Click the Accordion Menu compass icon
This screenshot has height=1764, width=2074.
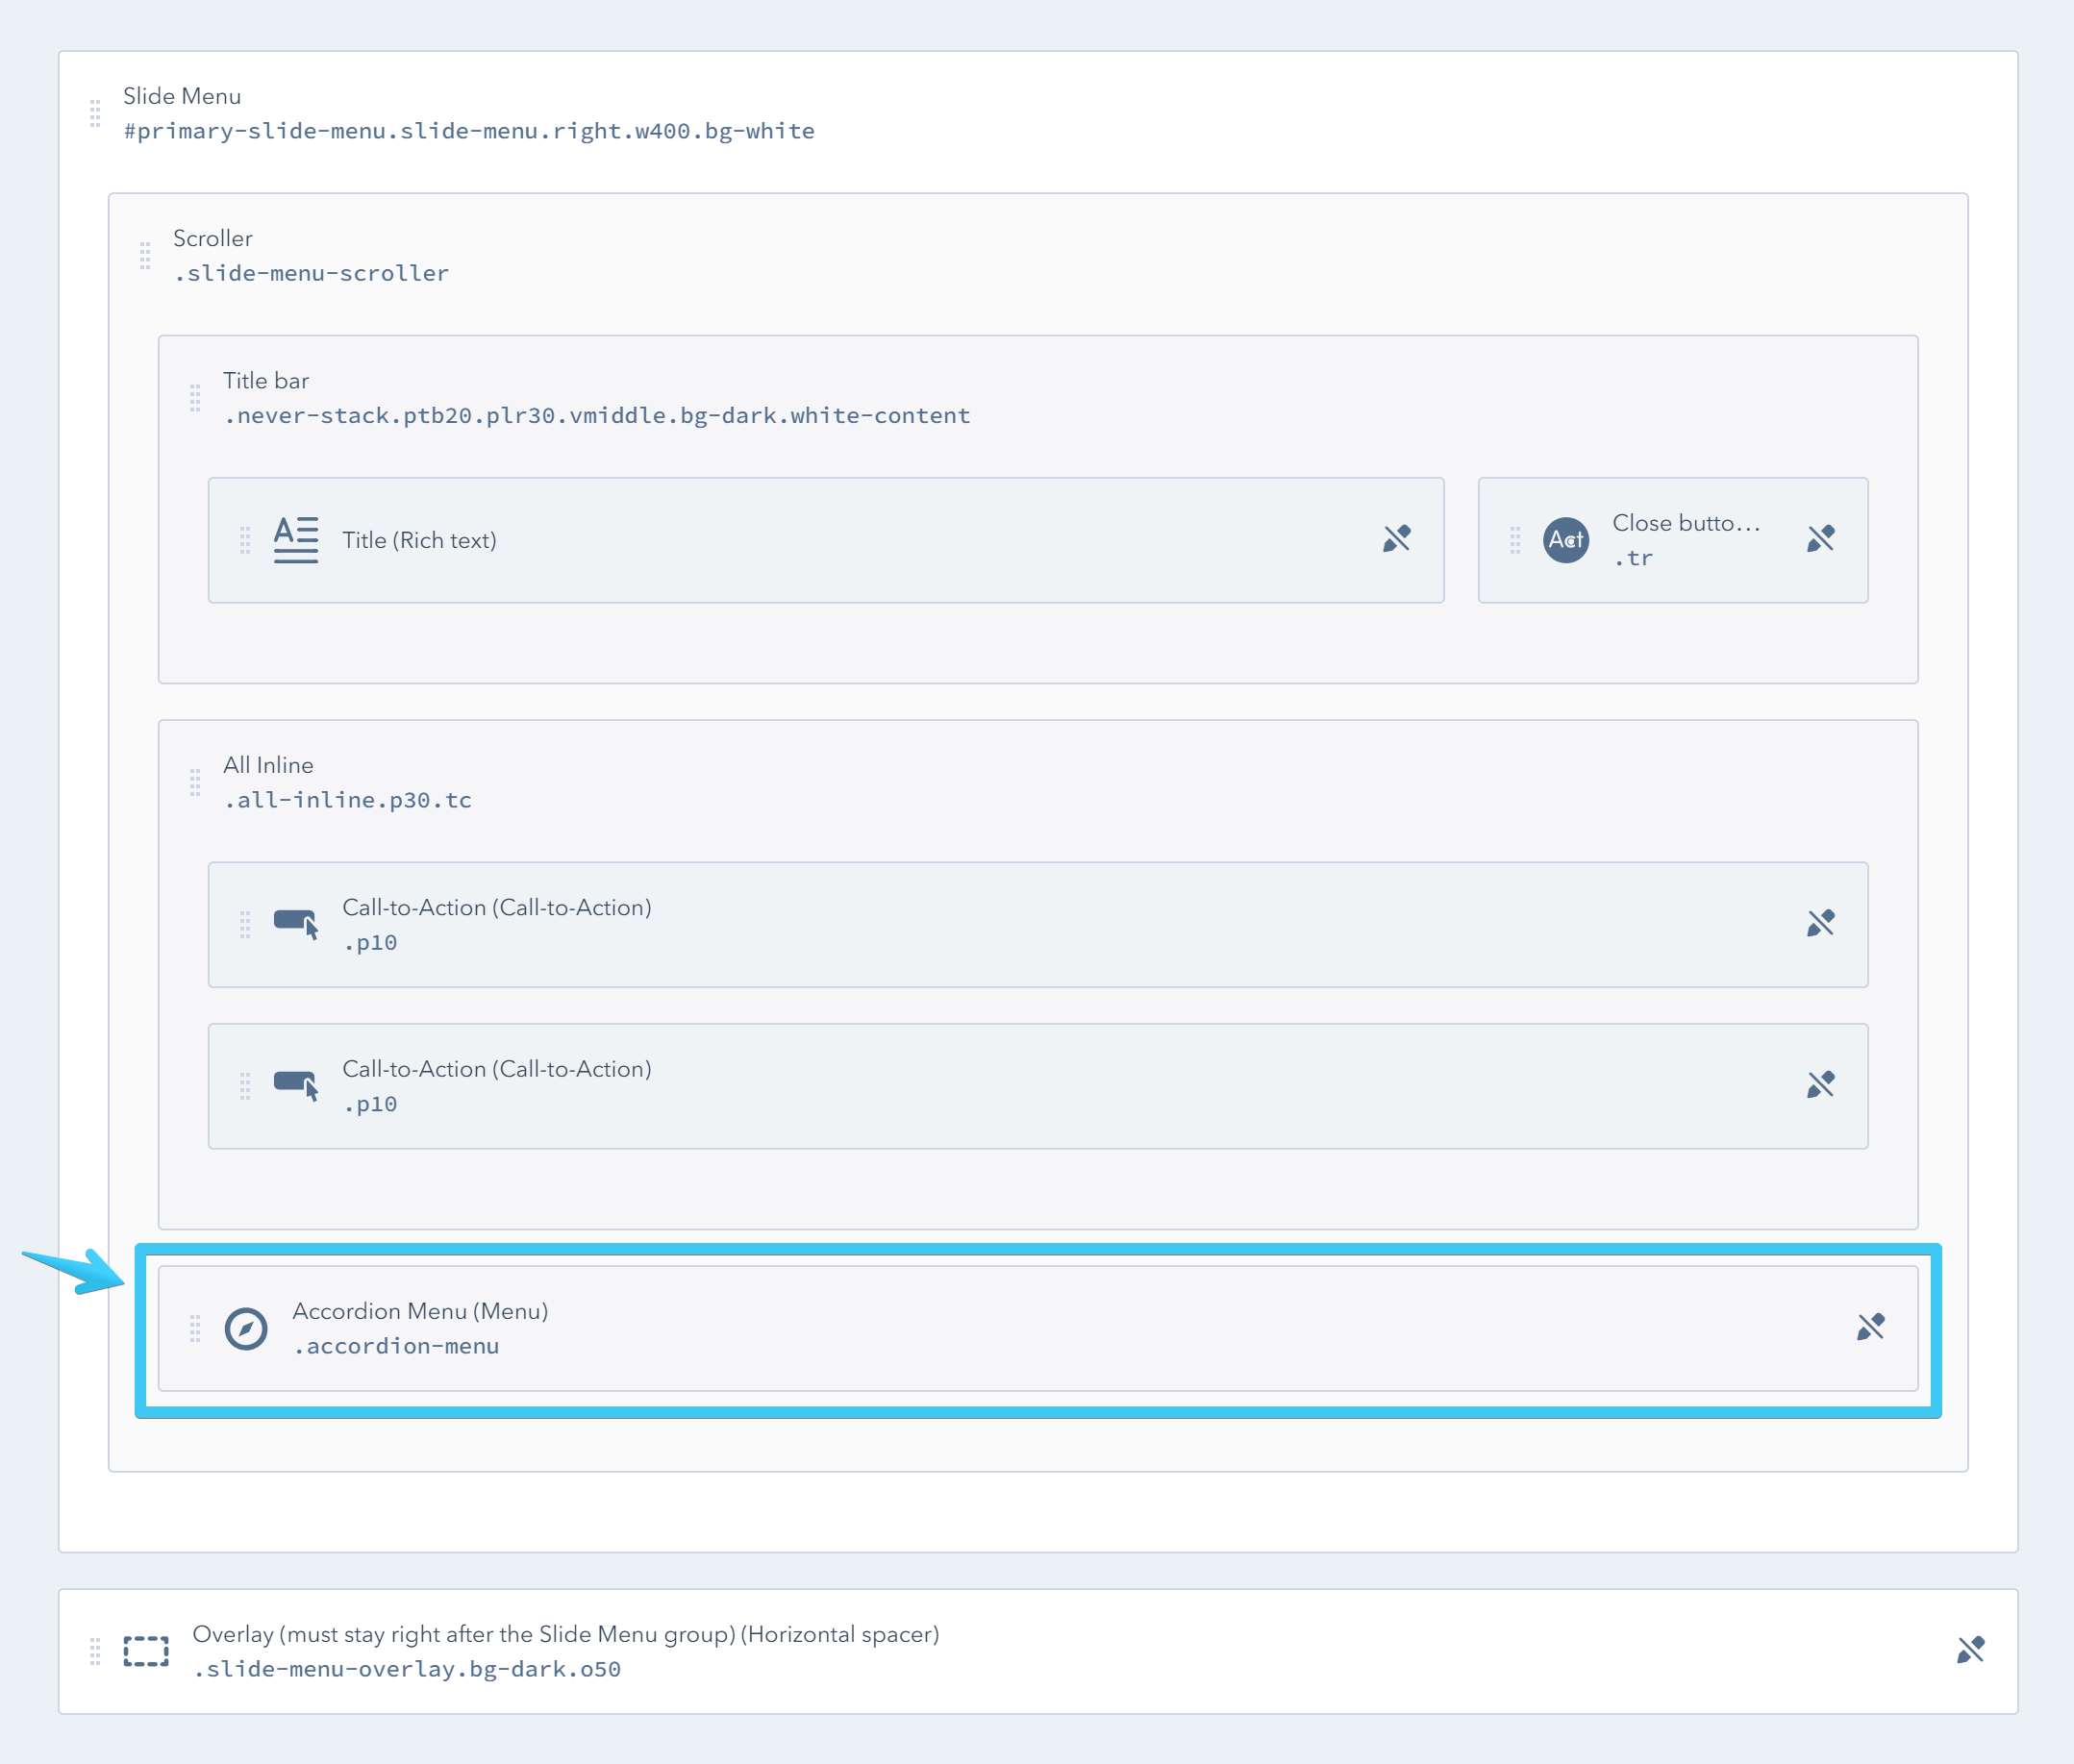point(246,1329)
